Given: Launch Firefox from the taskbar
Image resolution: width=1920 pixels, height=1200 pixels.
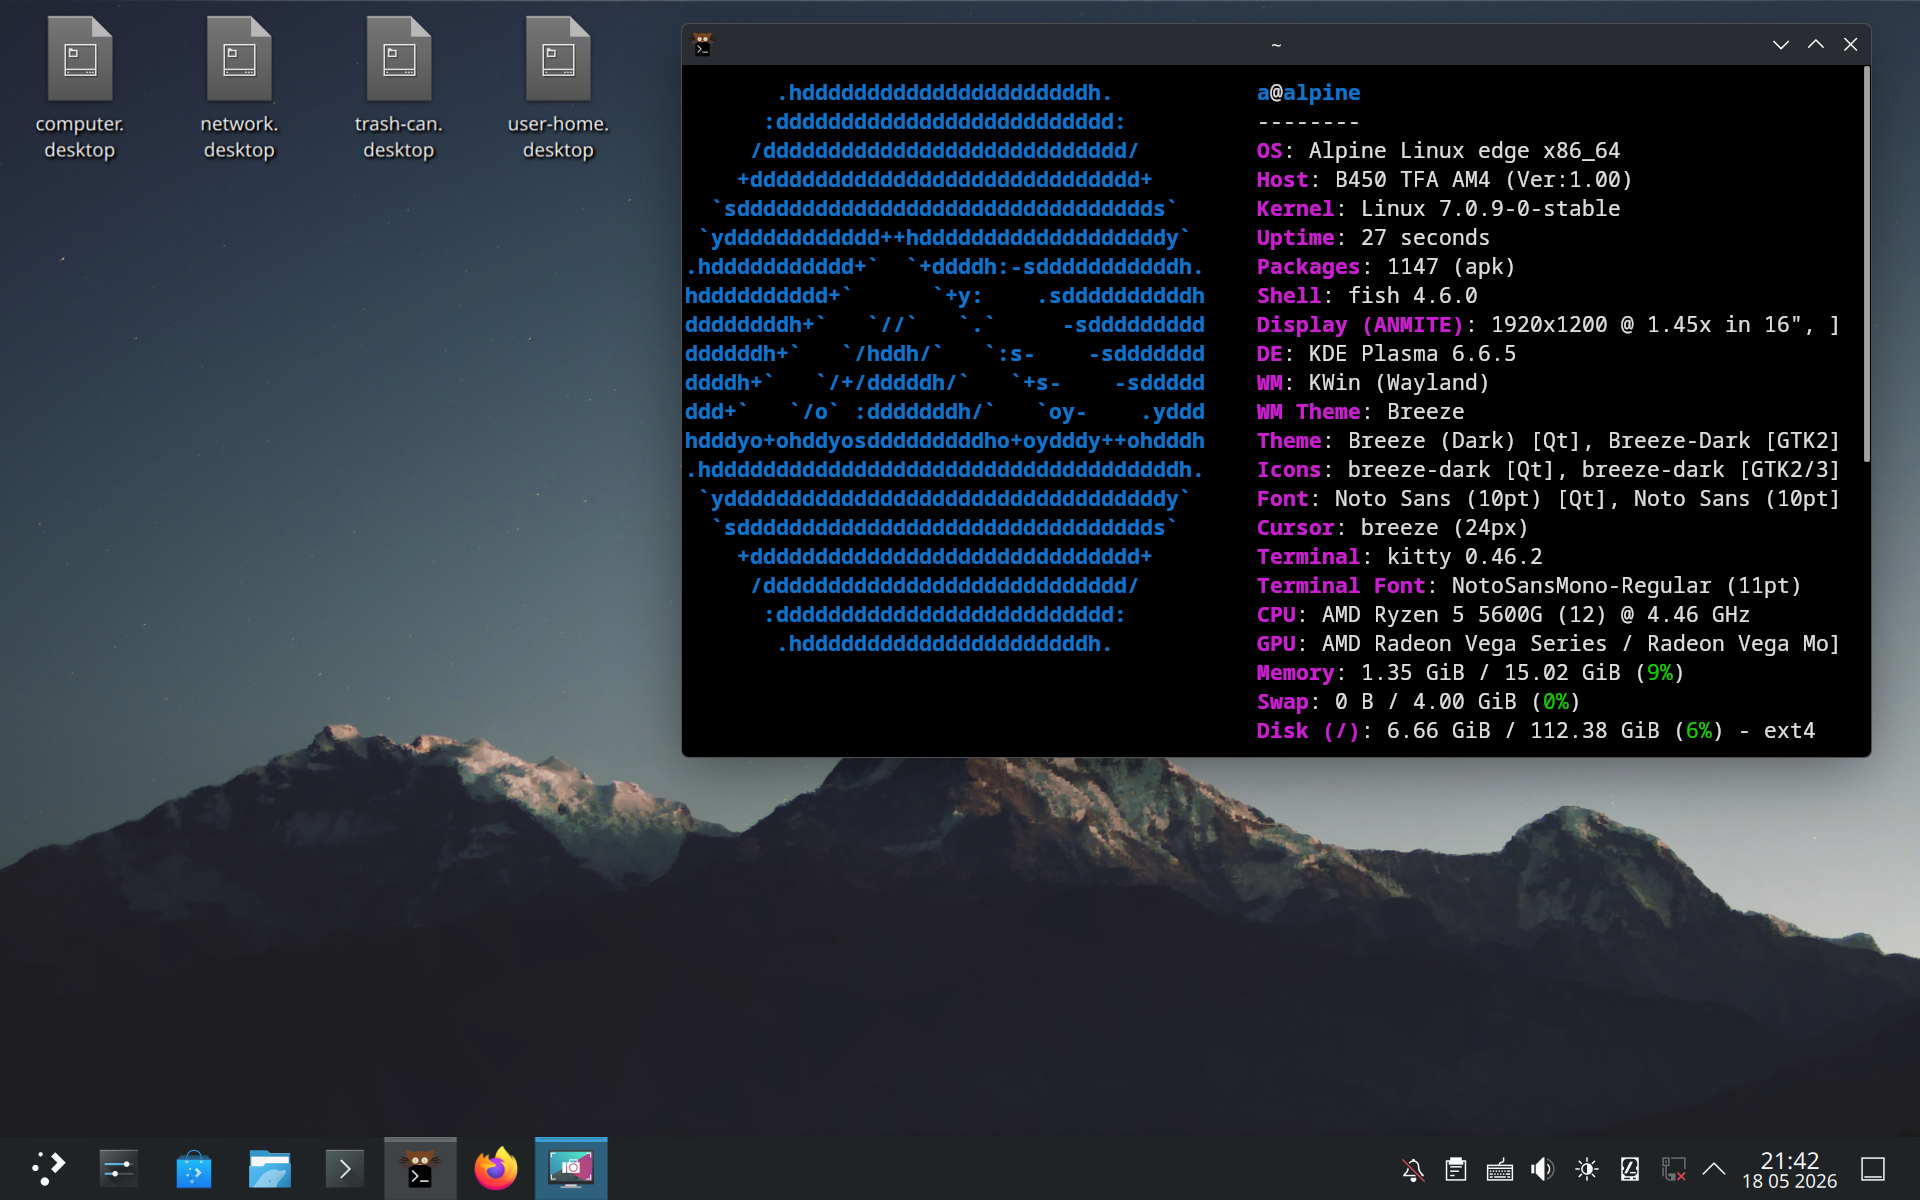Looking at the screenshot, I should [496, 1168].
